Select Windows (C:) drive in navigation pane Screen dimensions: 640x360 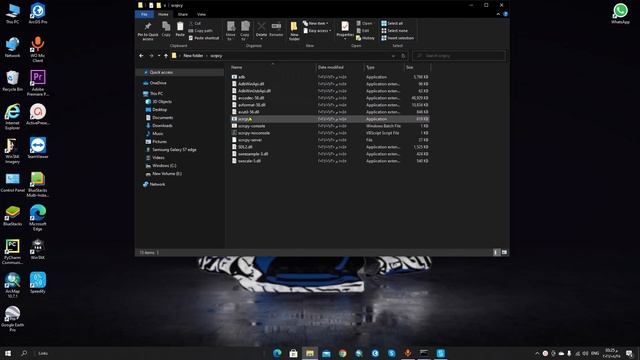164,166
